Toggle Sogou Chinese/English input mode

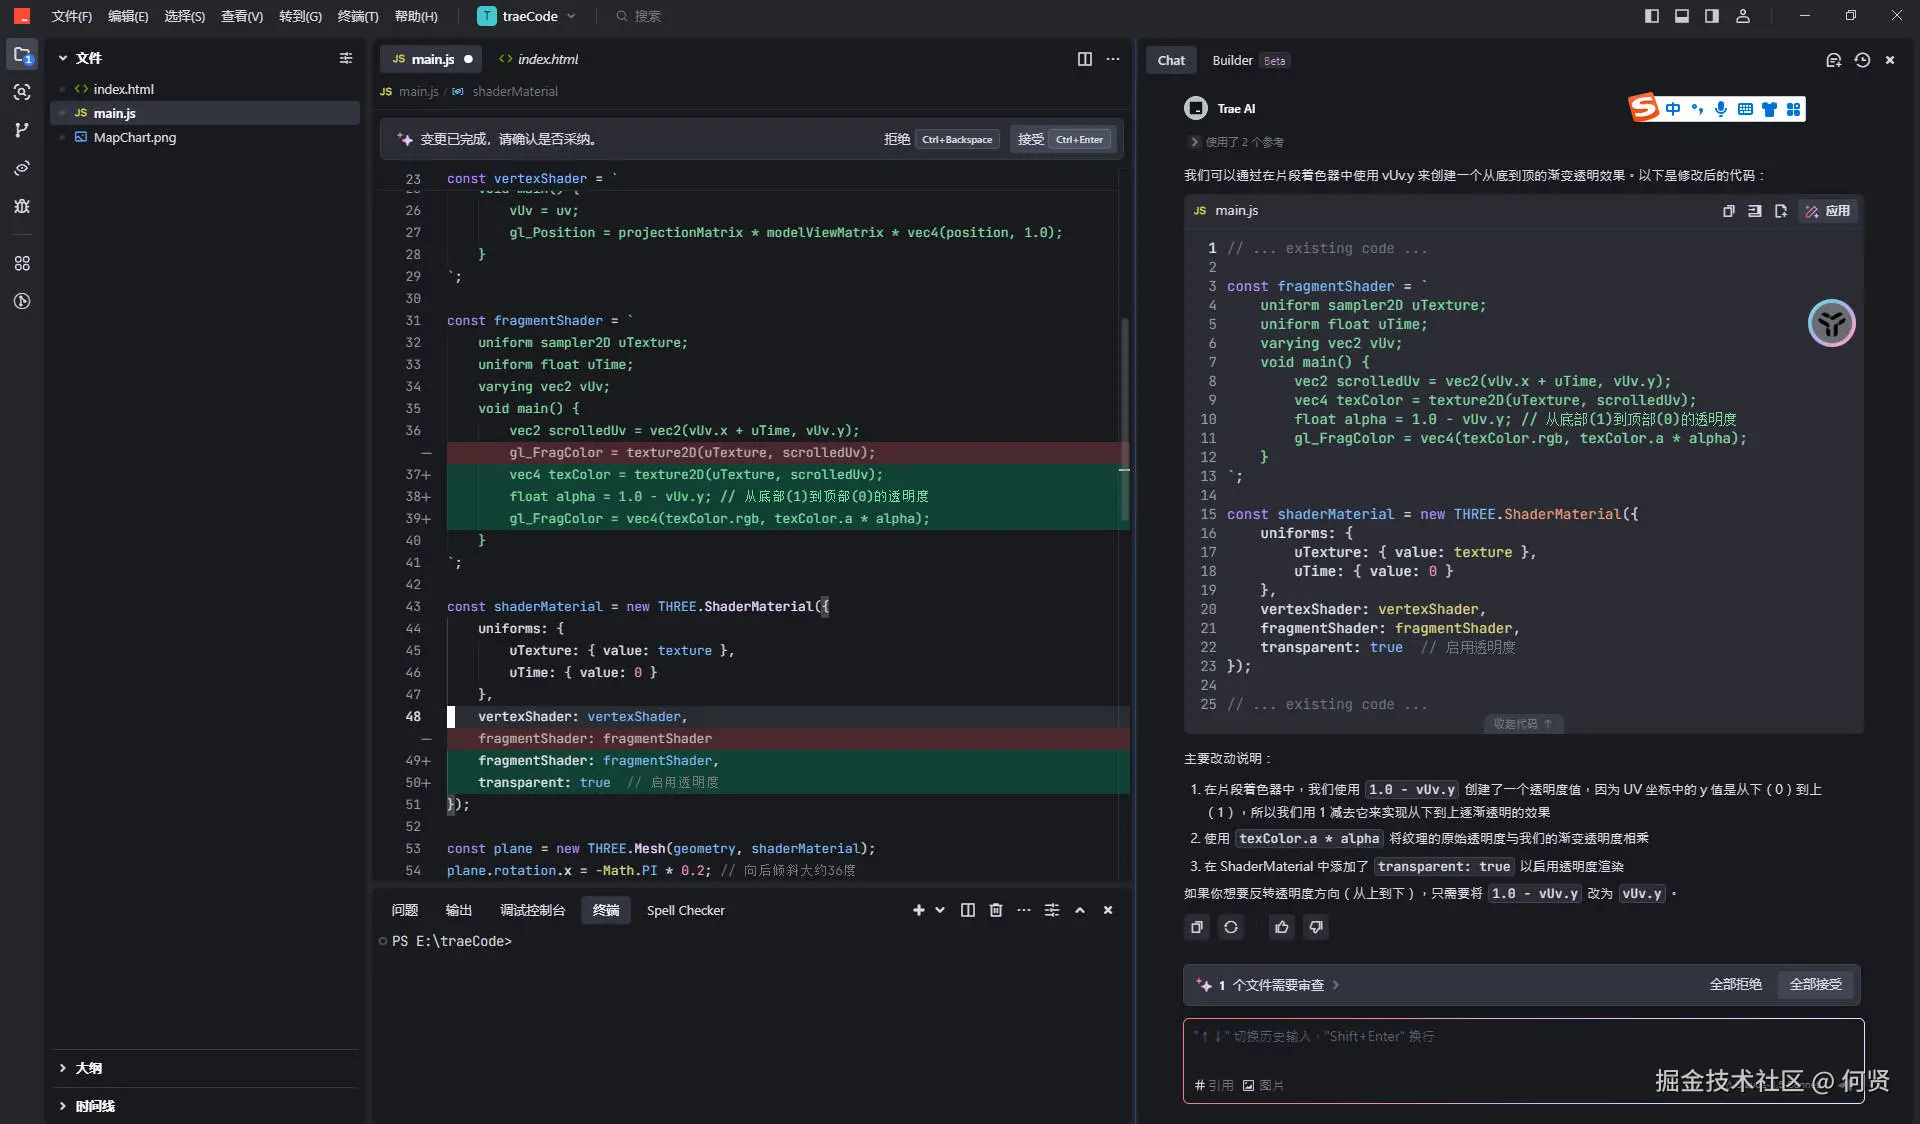[x=1672, y=109]
